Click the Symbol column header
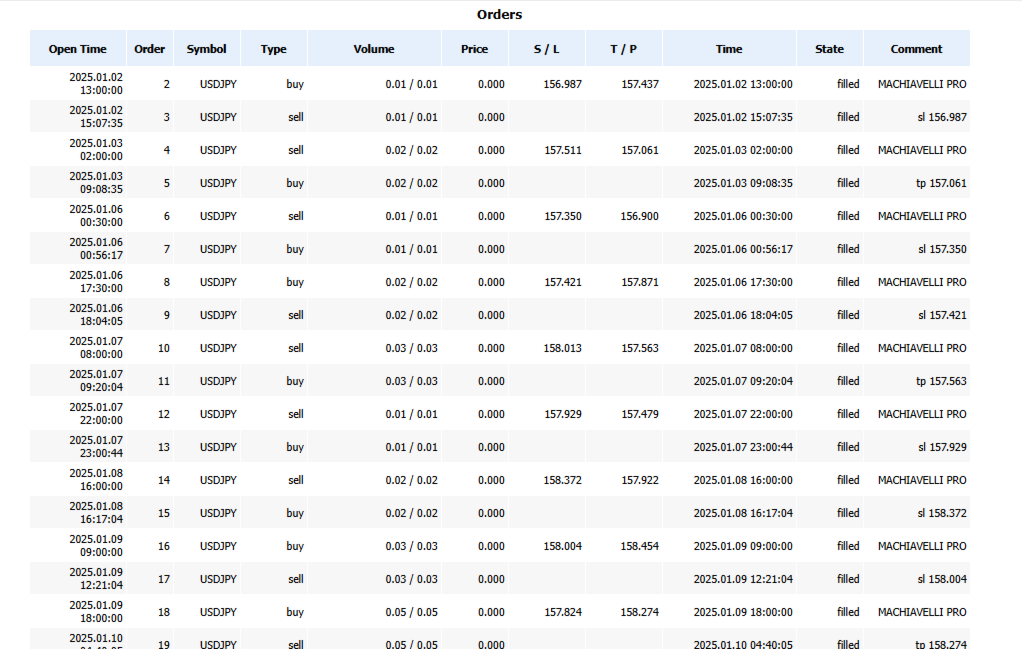1022x649 pixels. (207, 49)
